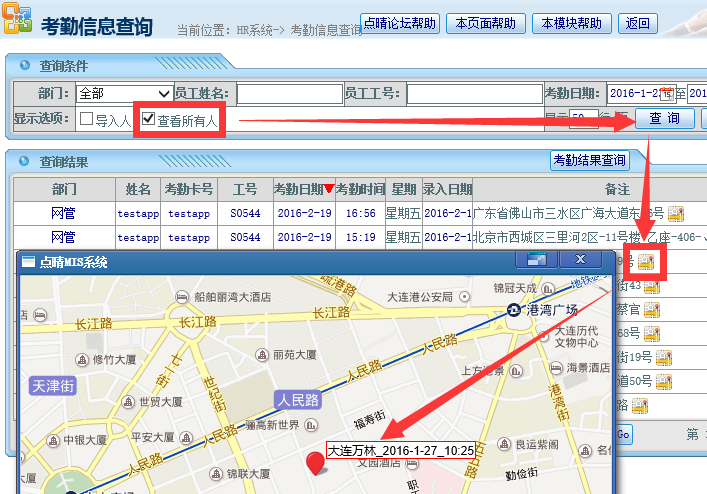Viewport: 707px width, 494px height.
Task: Click the 良运紫阁 building icon
Action: pyautogui.click(x=504, y=444)
